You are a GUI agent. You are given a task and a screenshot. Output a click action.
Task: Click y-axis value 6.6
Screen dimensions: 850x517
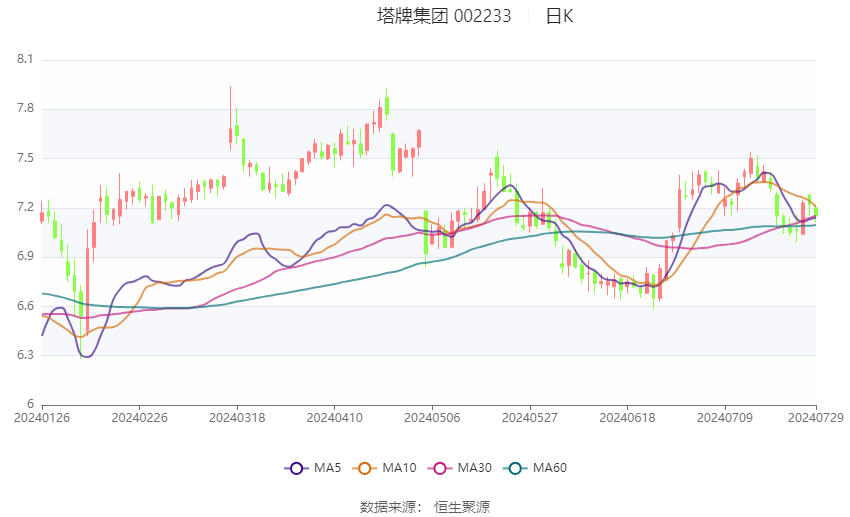click(25, 306)
